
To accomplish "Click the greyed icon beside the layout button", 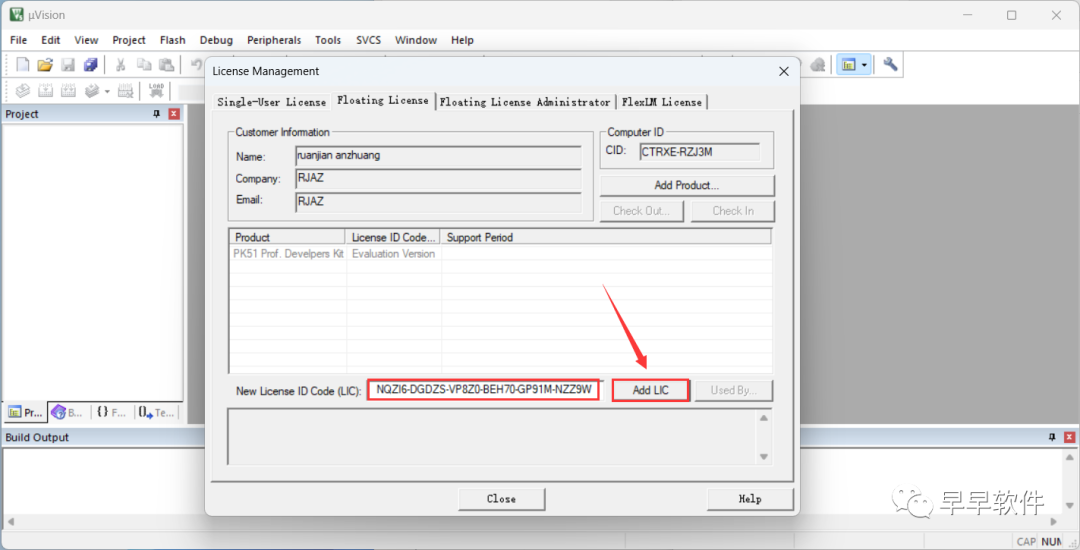I will tap(818, 65).
